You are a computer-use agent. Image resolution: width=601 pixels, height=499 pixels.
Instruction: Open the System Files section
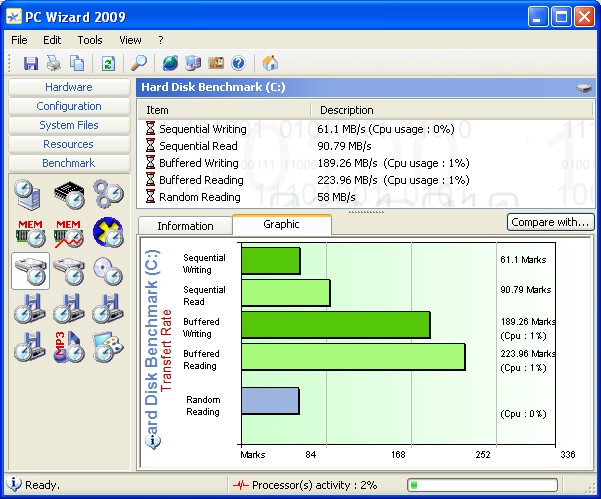coord(69,125)
